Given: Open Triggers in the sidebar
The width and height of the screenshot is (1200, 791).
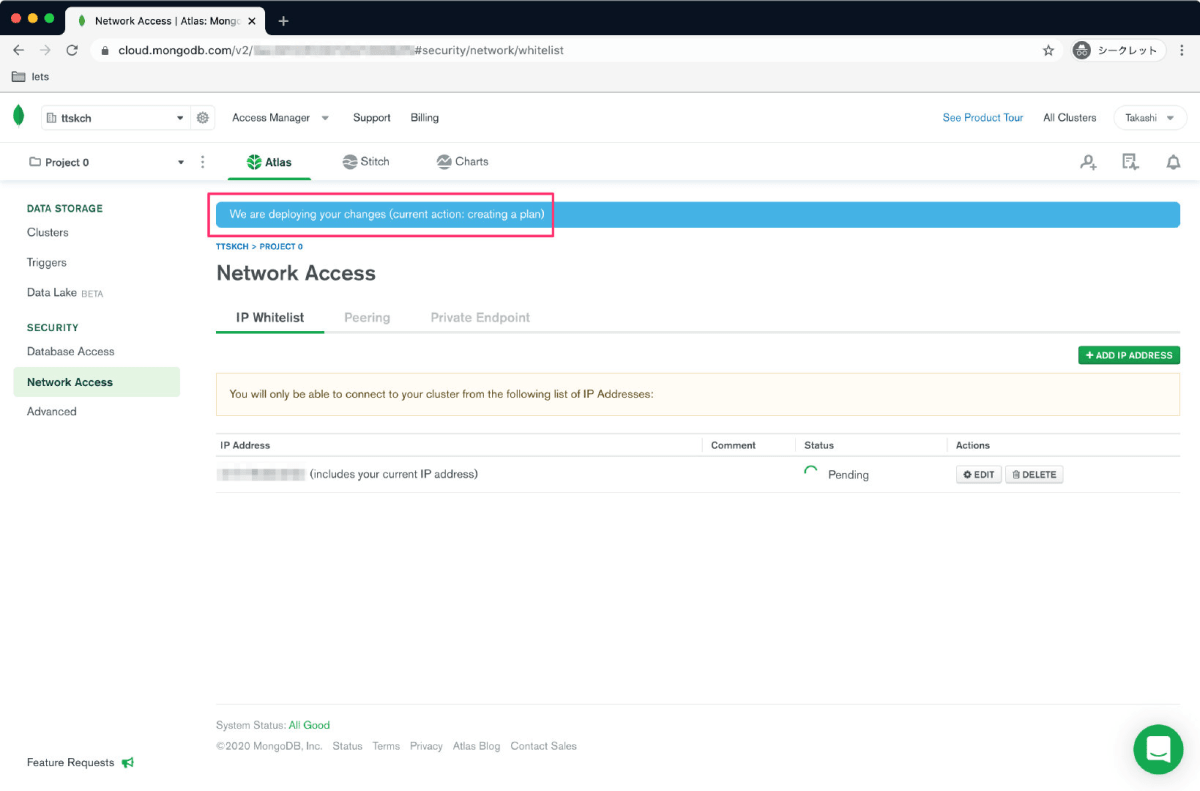Looking at the screenshot, I should pyautogui.click(x=47, y=262).
